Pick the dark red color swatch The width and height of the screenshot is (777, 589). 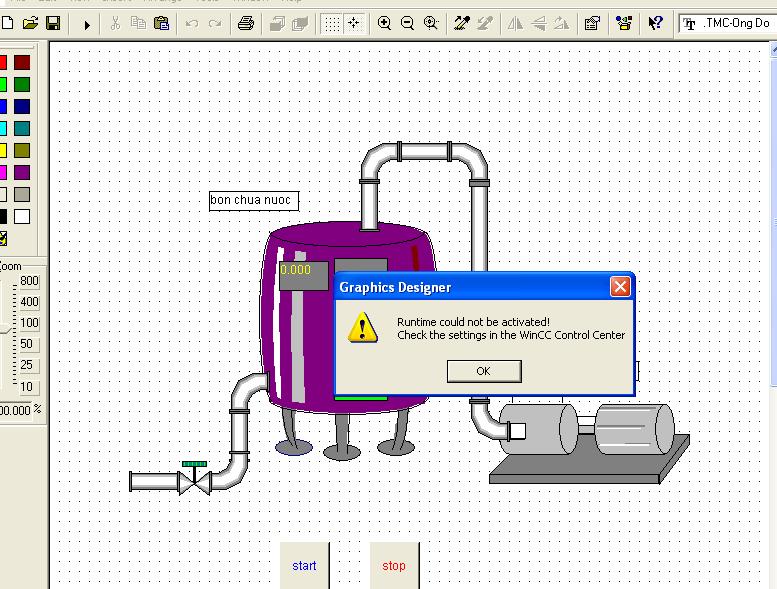(22, 62)
